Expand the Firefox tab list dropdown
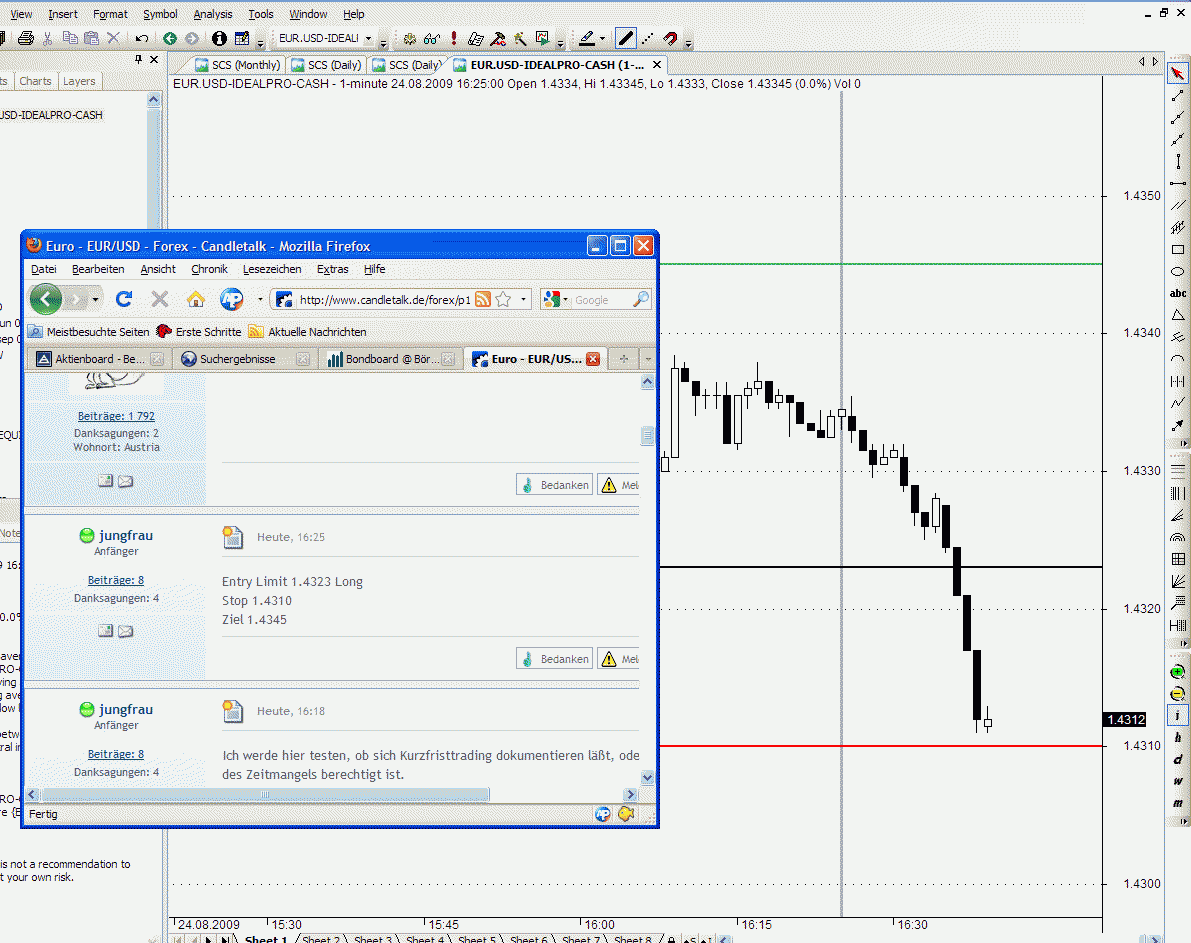Screen dimensions: 1191x943 tap(648, 359)
